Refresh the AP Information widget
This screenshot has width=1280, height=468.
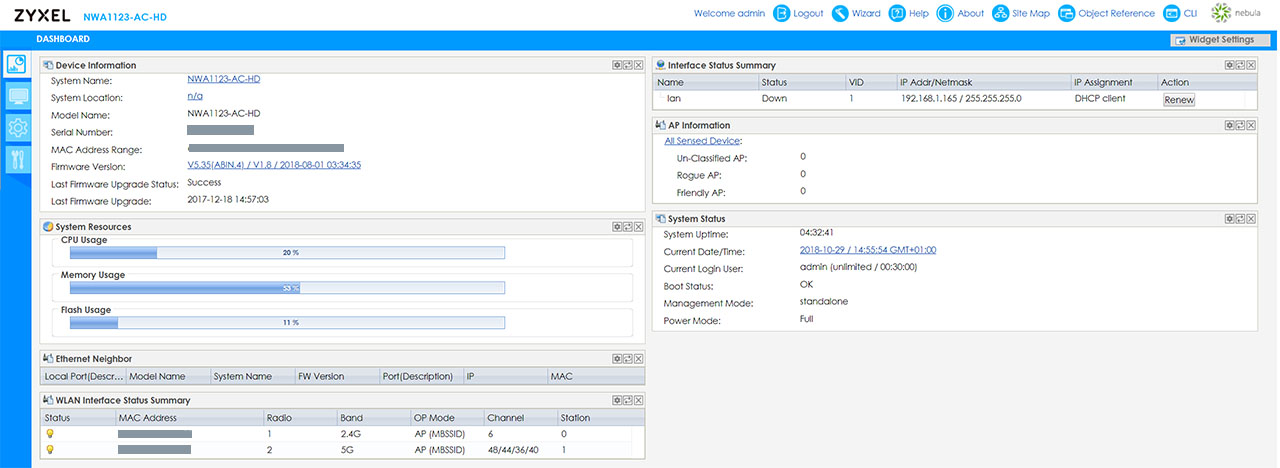pos(1240,125)
